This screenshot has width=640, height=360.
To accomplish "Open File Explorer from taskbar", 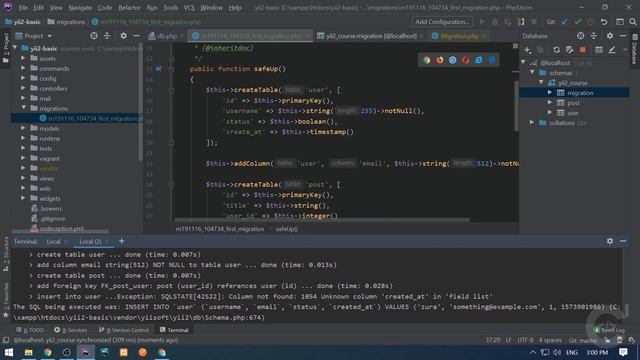I will pyautogui.click(x=28, y=352).
